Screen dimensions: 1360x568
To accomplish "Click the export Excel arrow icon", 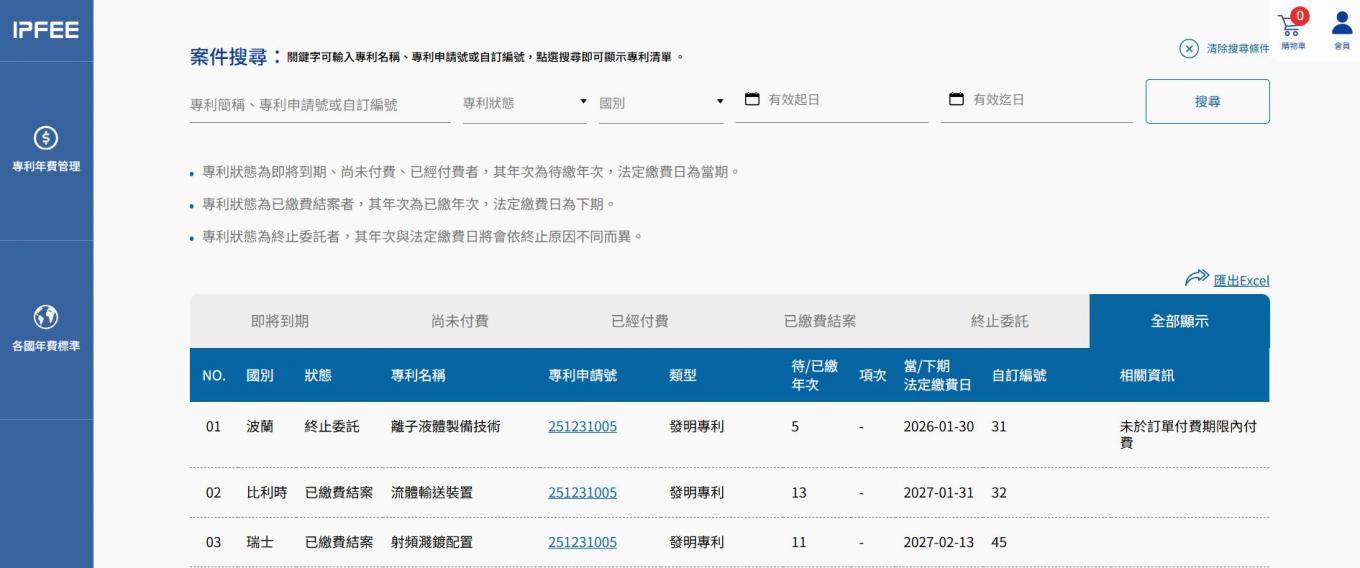I will click(x=1196, y=279).
